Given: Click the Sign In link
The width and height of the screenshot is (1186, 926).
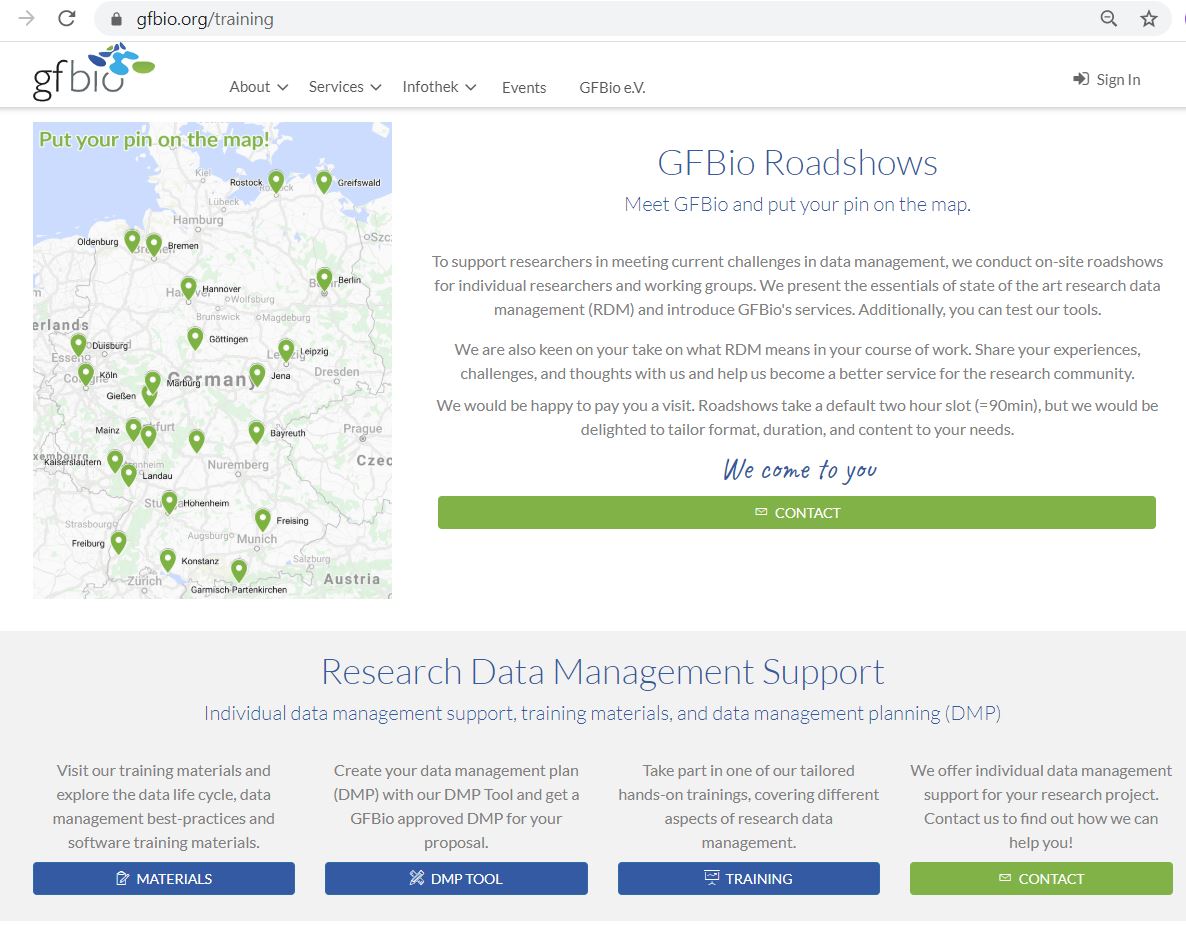Looking at the screenshot, I should pos(1107,79).
